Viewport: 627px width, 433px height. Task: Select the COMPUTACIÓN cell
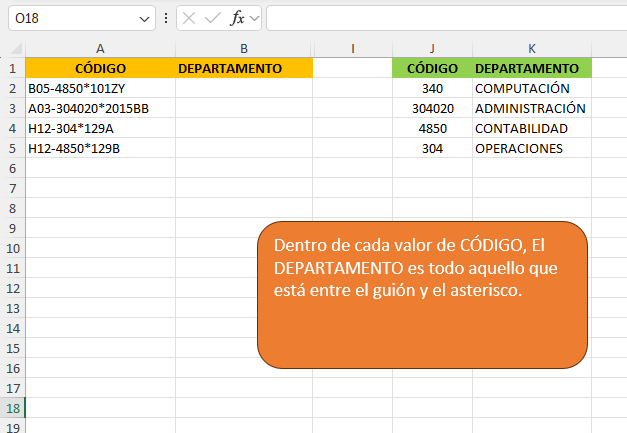click(x=532, y=88)
